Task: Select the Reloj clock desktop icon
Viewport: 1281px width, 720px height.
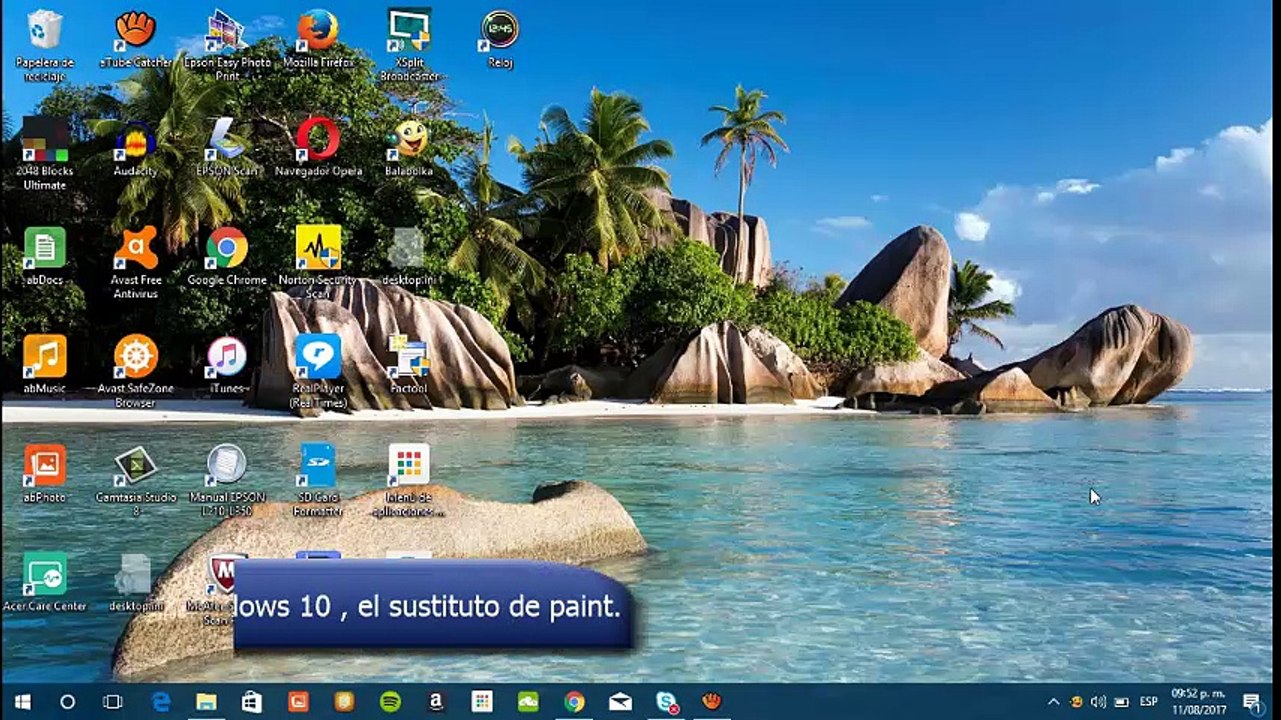Action: click(500, 40)
